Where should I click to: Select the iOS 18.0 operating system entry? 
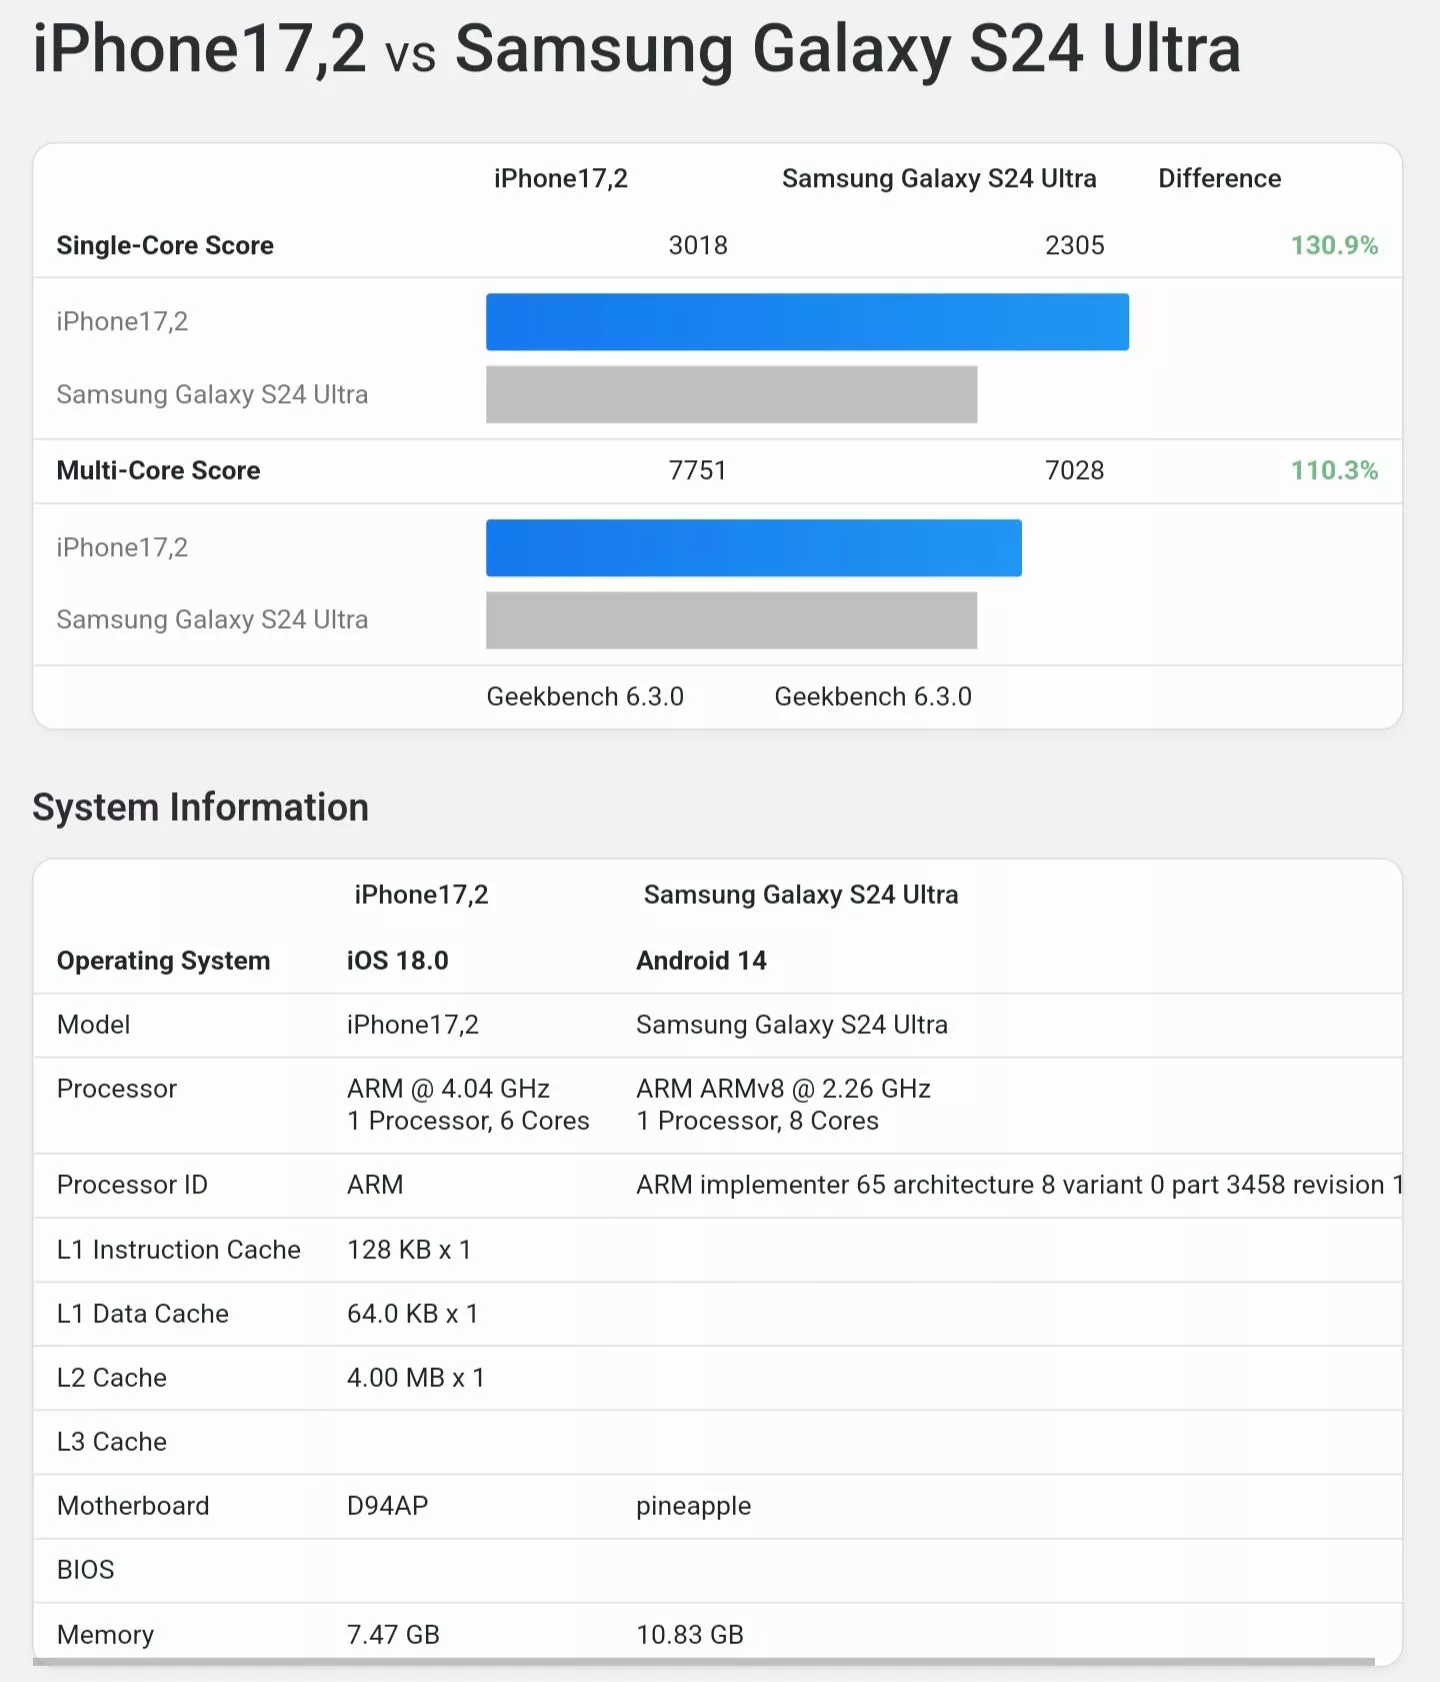pyautogui.click(x=397, y=961)
